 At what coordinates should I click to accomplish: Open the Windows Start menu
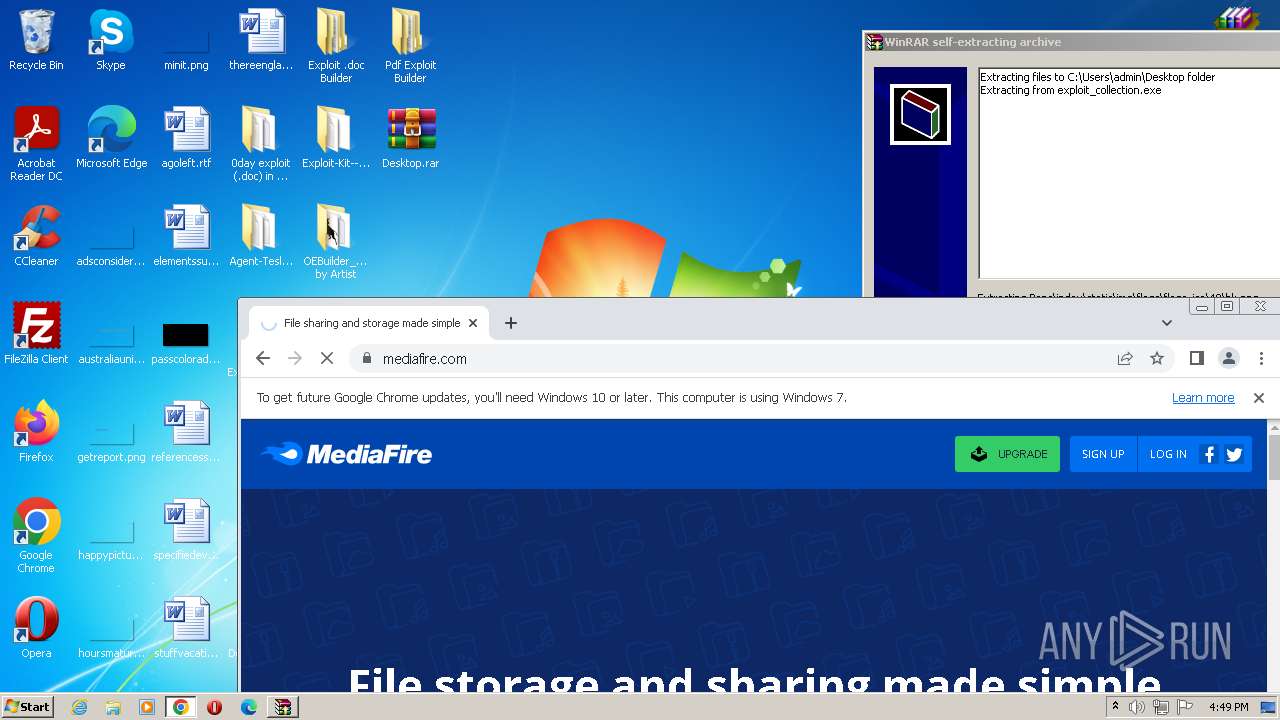click(x=27, y=707)
